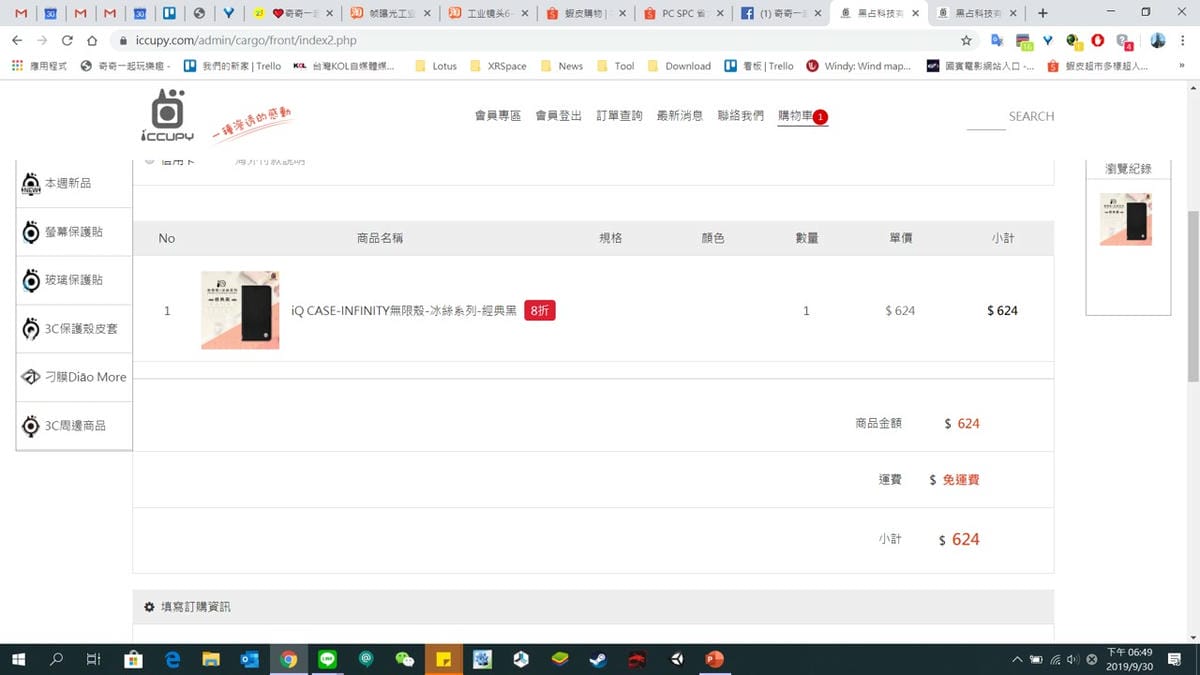Select 3C周邊商品 sidebar category
This screenshot has width=1200, height=675.
74,425
